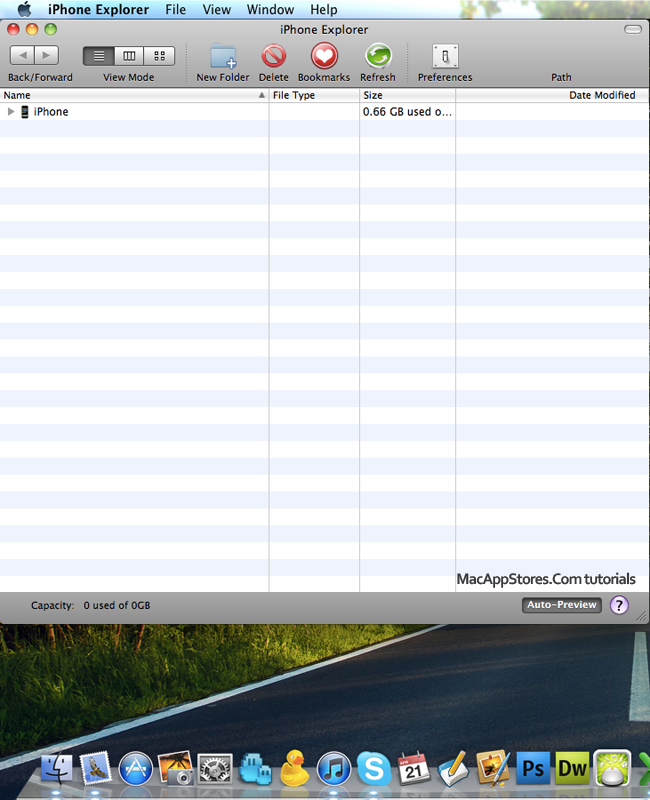Open Dreamweaver from the Dock

pyautogui.click(x=572, y=768)
